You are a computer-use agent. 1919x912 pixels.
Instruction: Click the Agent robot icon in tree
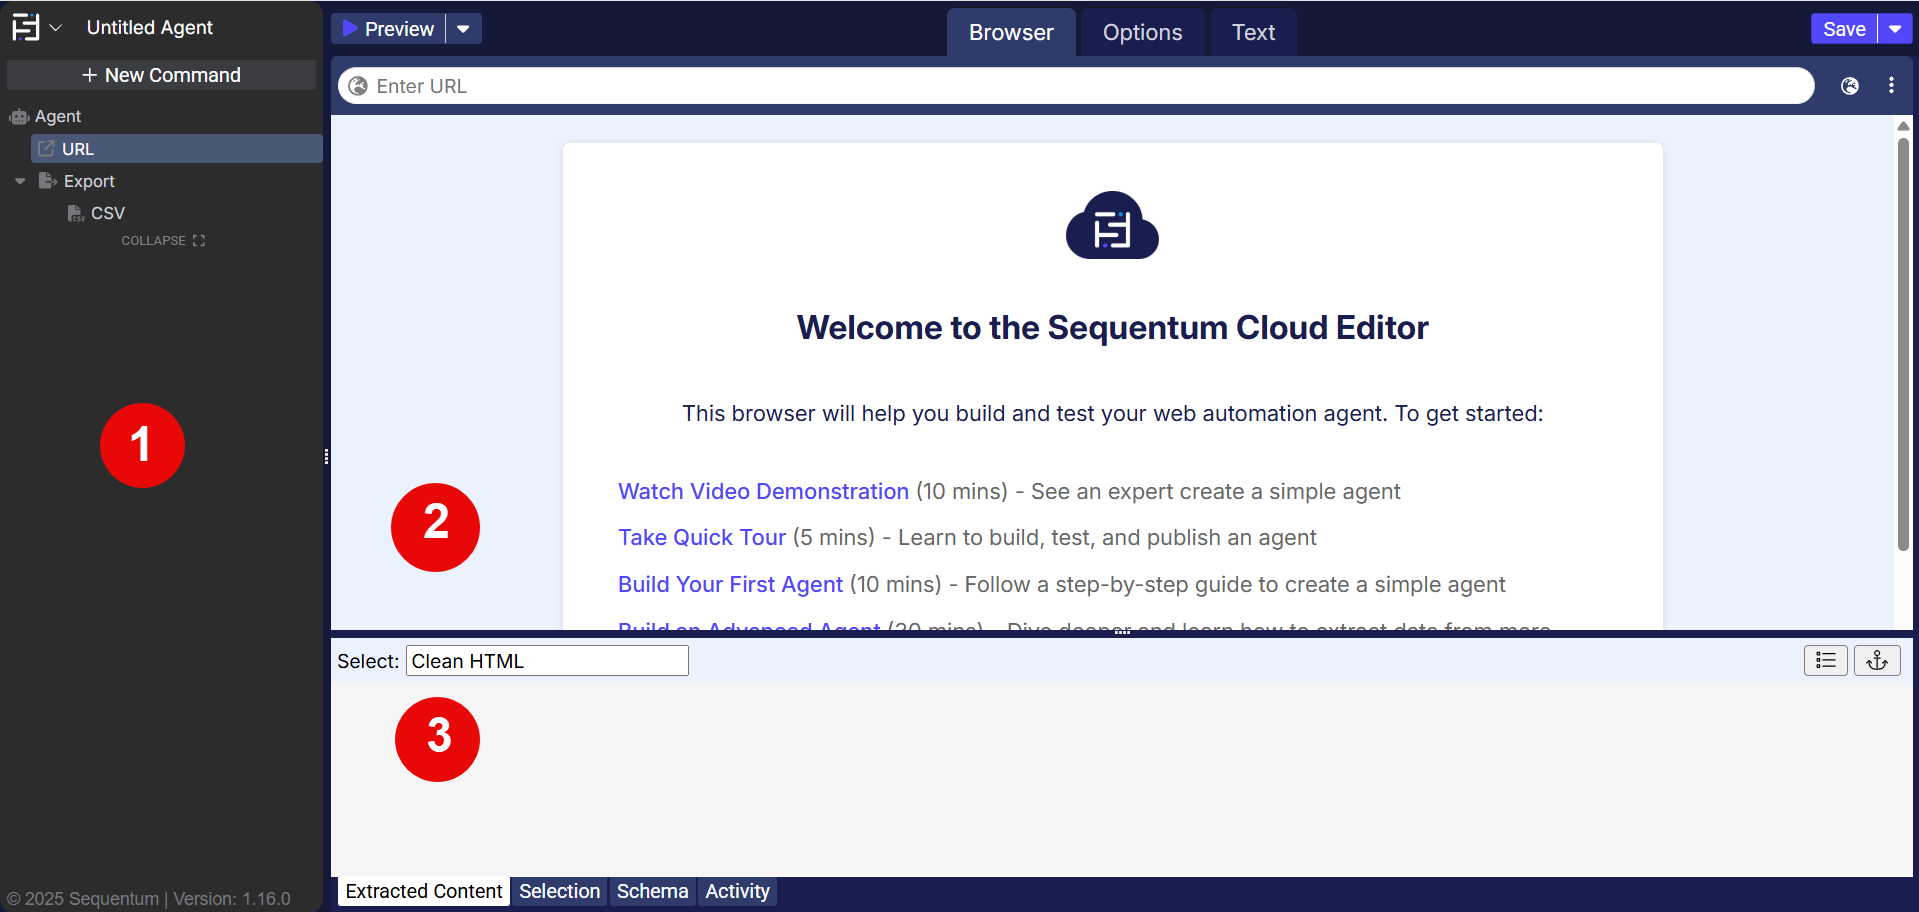19,117
